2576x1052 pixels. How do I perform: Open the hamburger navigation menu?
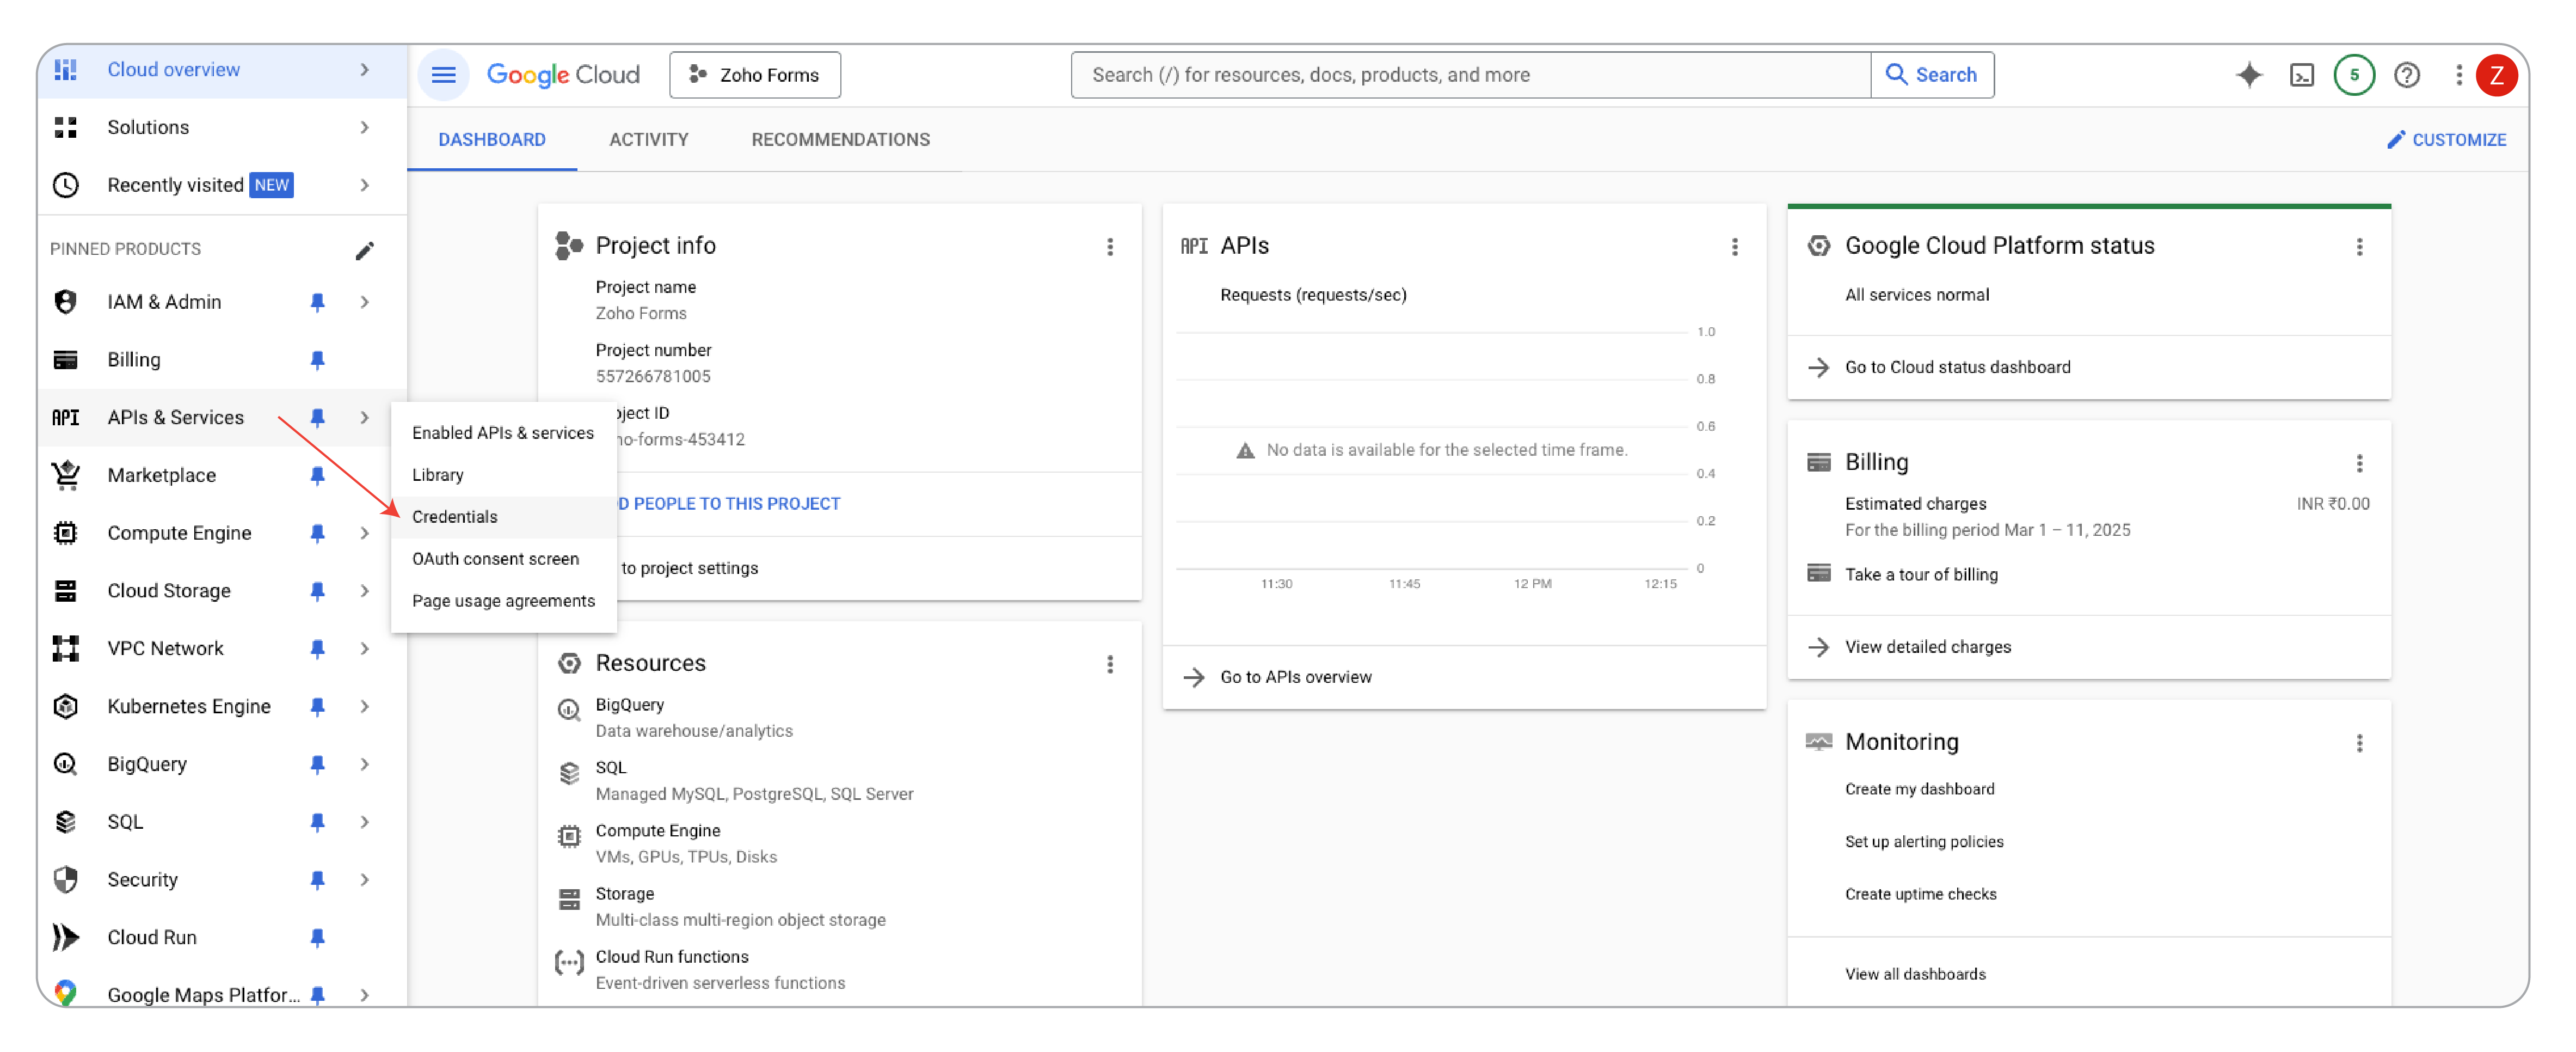(x=443, y=75)
